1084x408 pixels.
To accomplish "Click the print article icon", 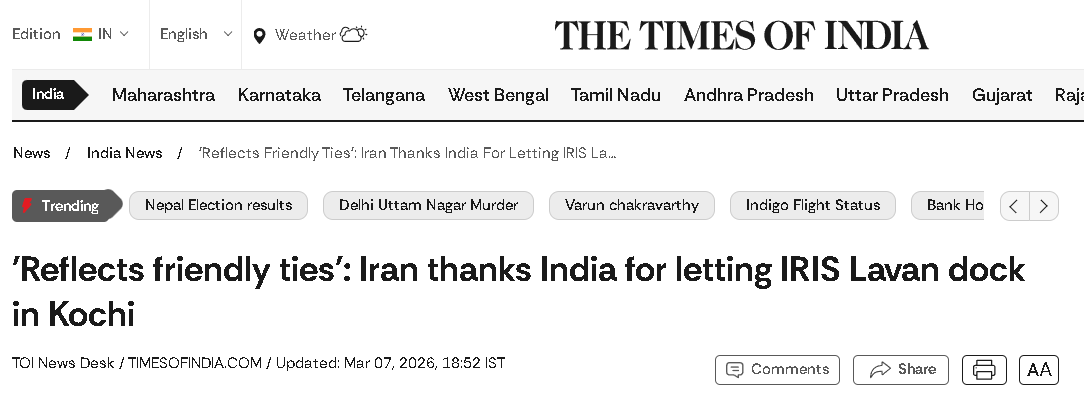I will pyautogui.click(x=984, y=370).
